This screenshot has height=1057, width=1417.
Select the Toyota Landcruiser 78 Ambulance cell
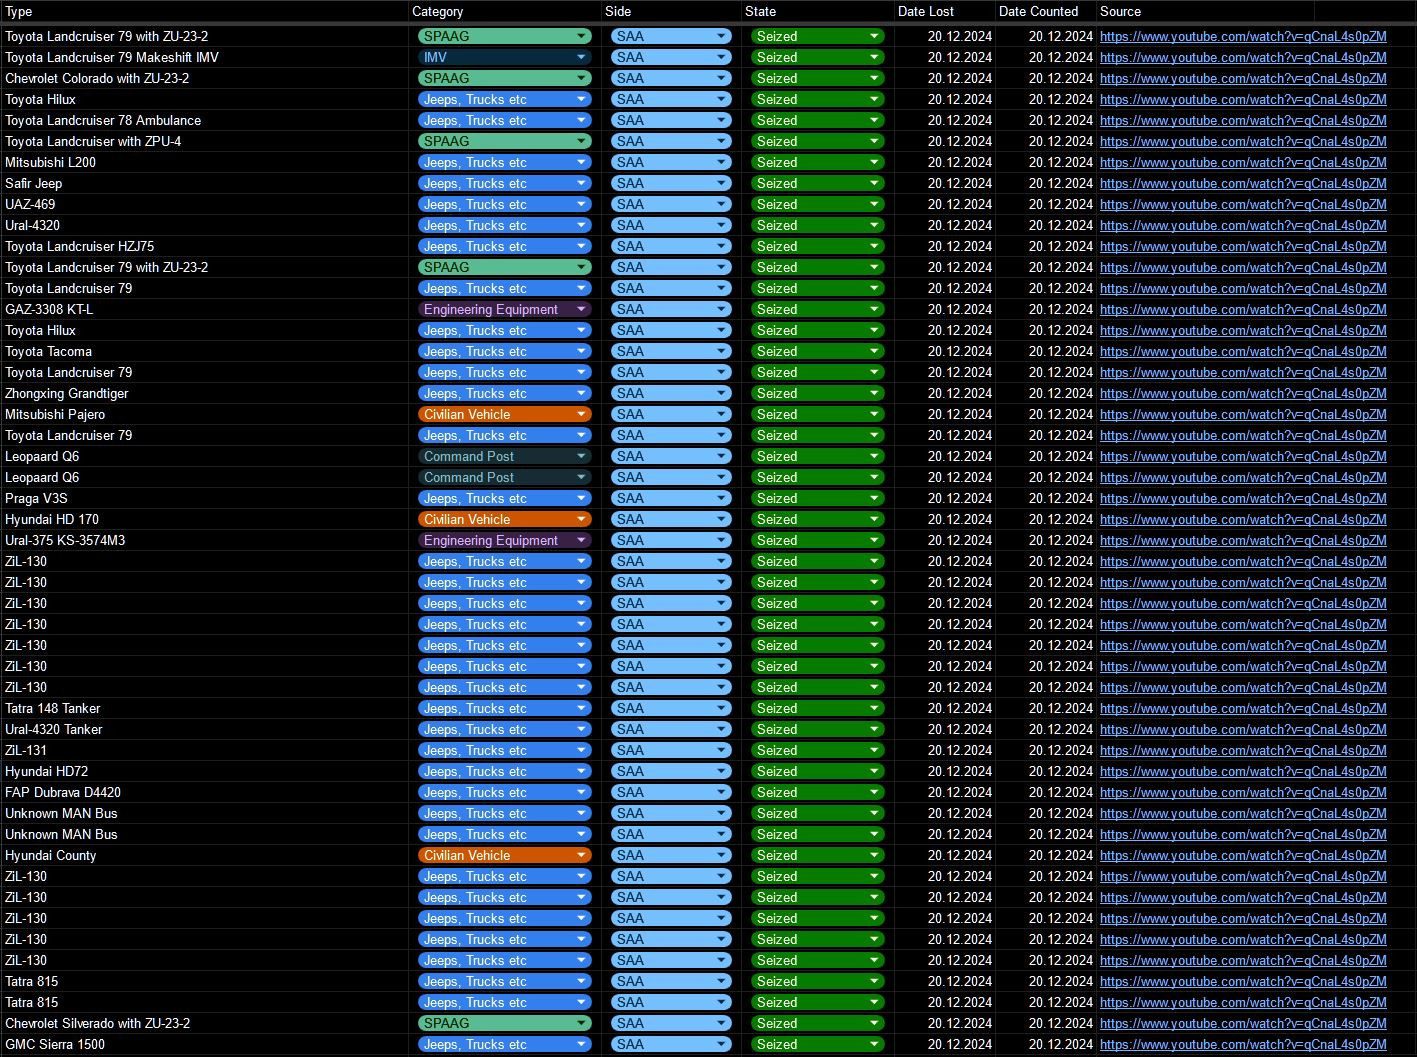click(204, 120)
